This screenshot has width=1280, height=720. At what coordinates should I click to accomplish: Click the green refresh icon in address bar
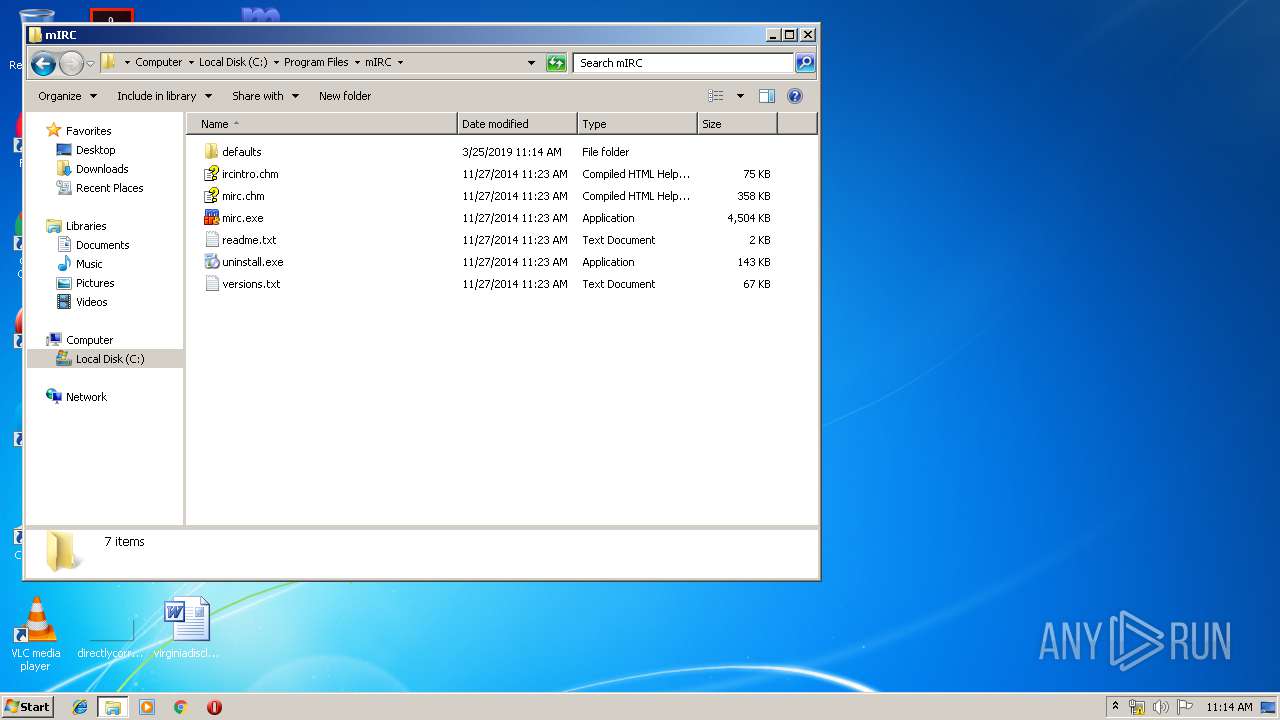coord(556,63)
